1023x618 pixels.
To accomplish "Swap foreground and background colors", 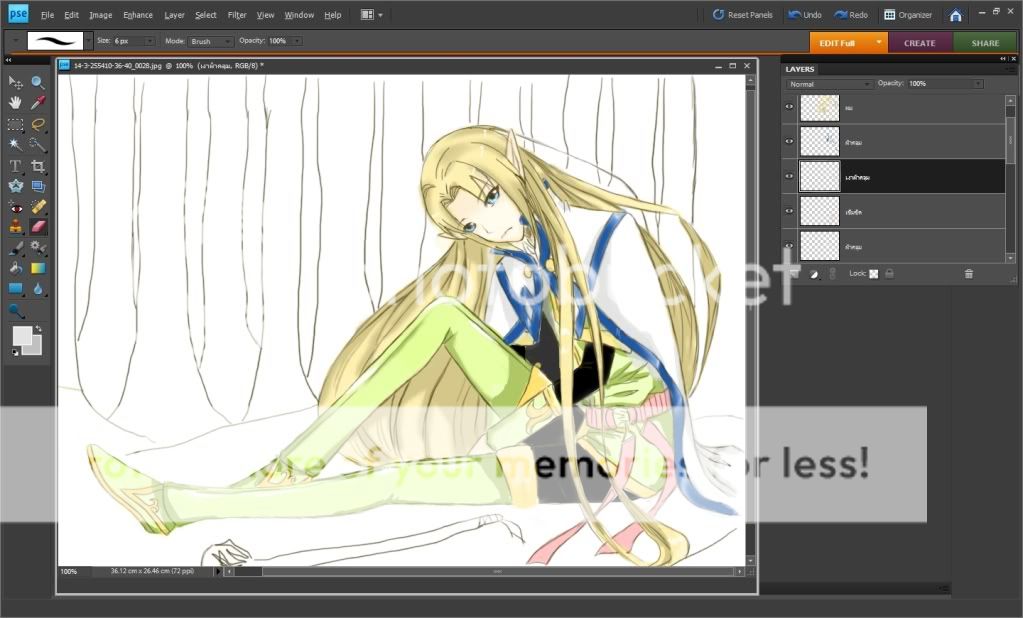I will (38, 328).
